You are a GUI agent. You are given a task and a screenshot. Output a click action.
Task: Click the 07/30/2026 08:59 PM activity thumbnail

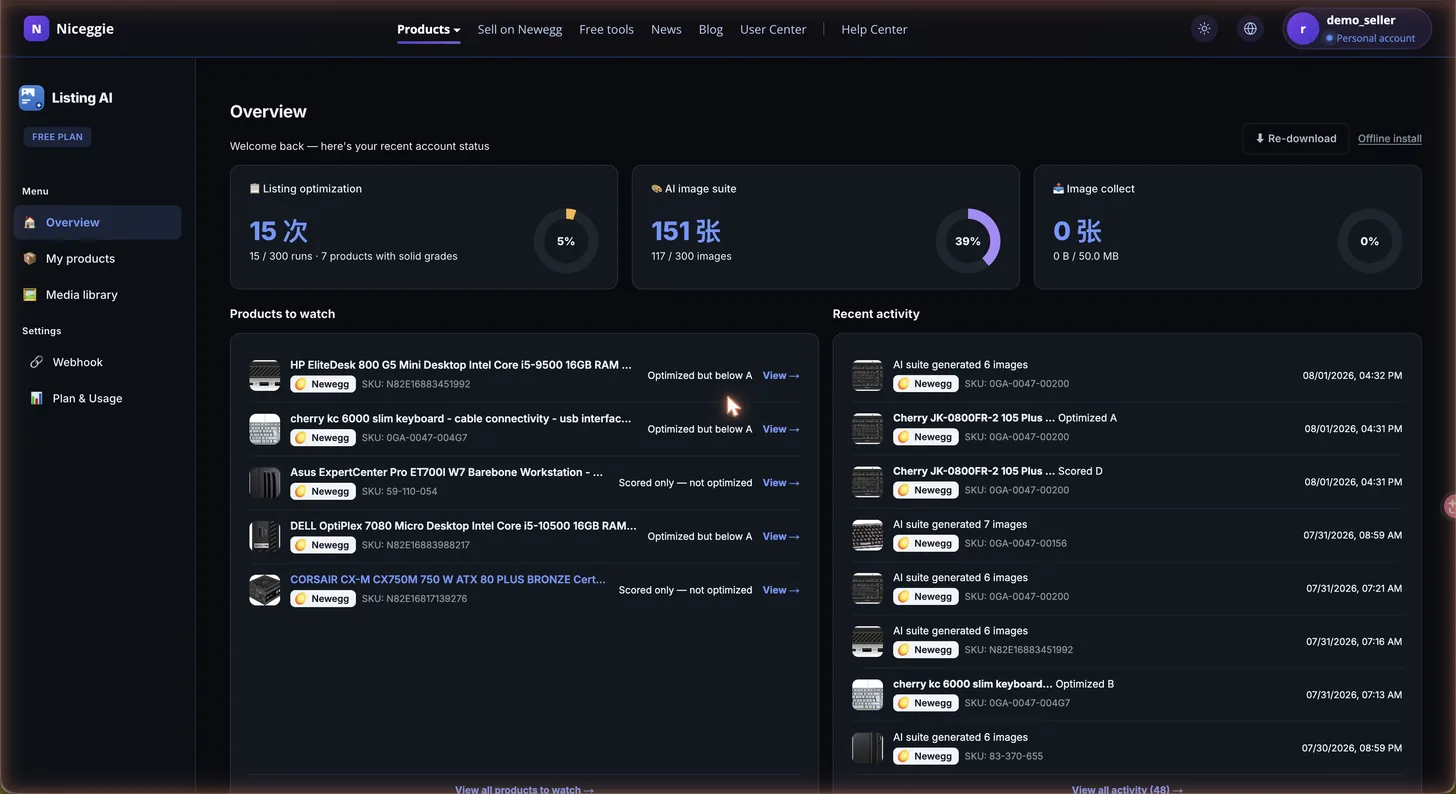pyautogui.click(x=868, y=747)
